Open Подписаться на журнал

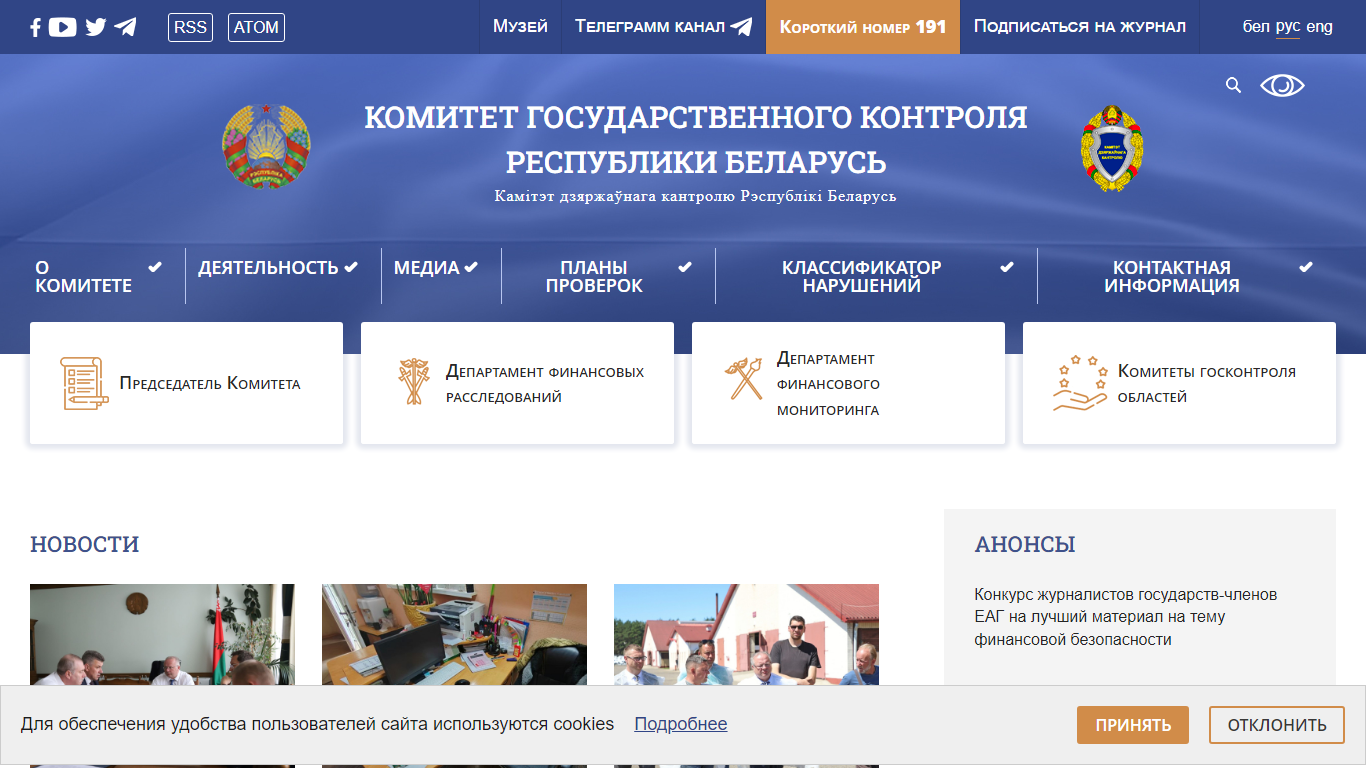point(1080,27)
